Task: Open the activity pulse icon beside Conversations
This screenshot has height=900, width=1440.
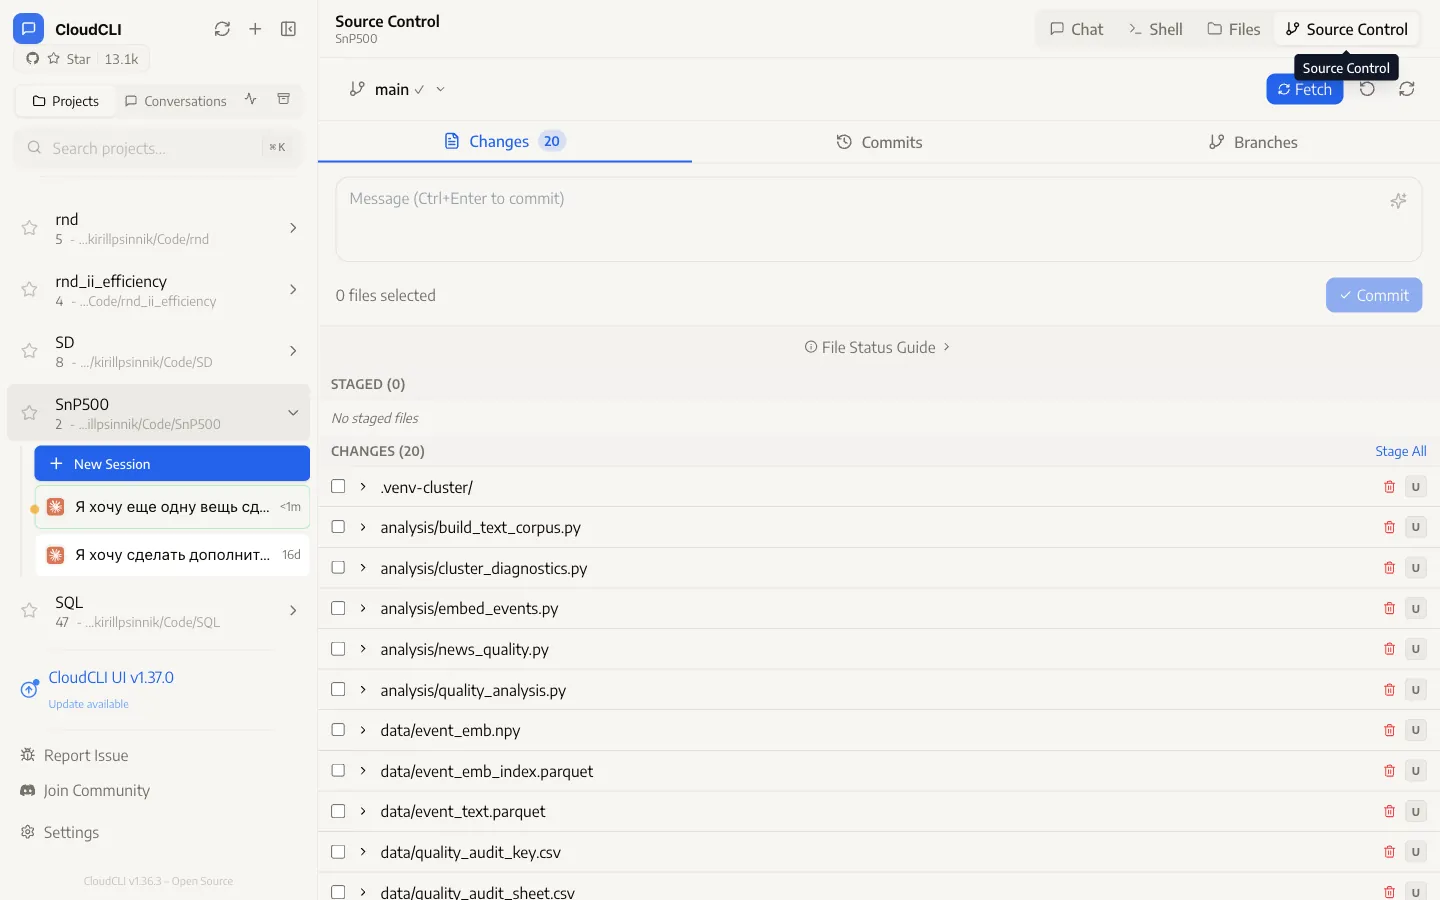Action: (251, 99)
